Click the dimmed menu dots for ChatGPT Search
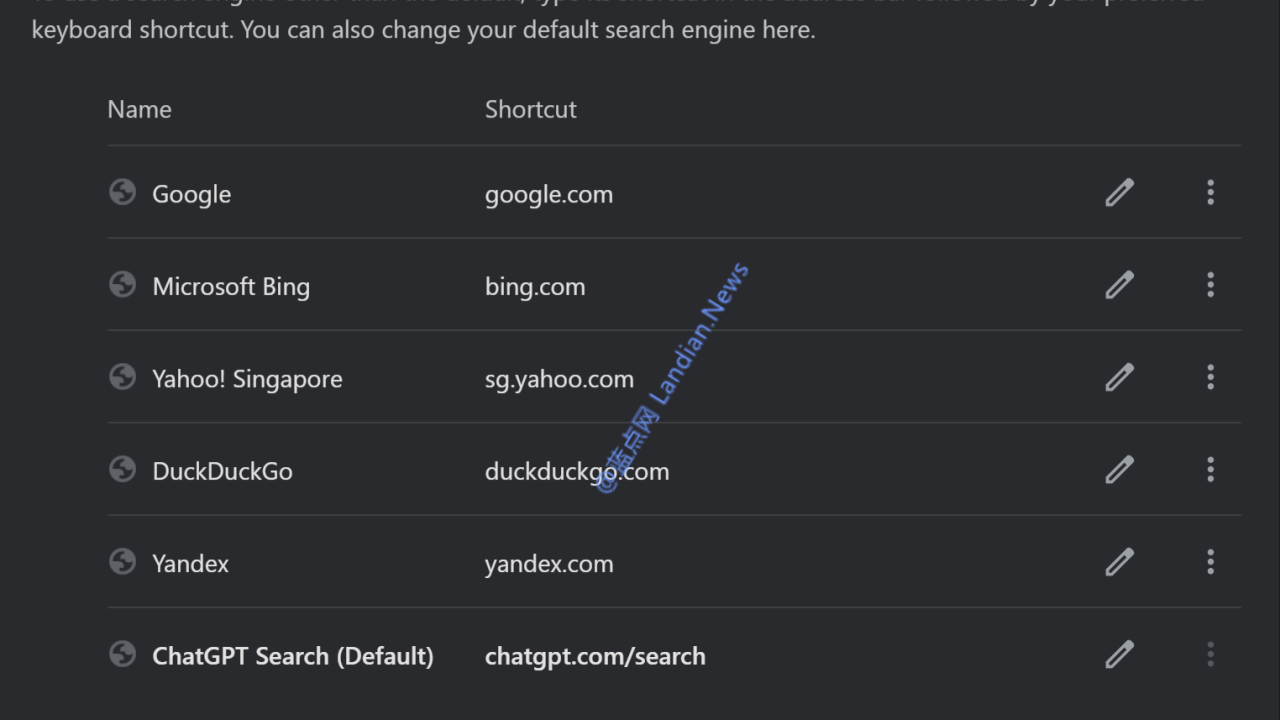The height and width of the screenshot is (720, 1280). pyautogui.click(x=1210, y=654)
